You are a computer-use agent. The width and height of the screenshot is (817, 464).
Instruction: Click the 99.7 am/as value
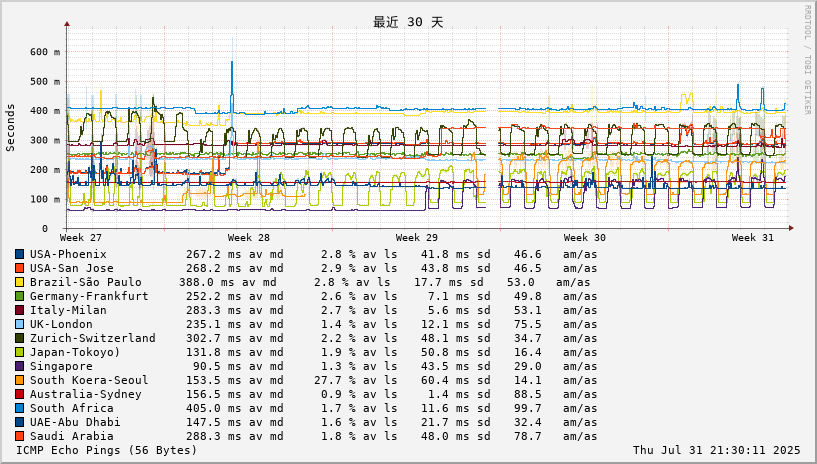pos(528,408)
